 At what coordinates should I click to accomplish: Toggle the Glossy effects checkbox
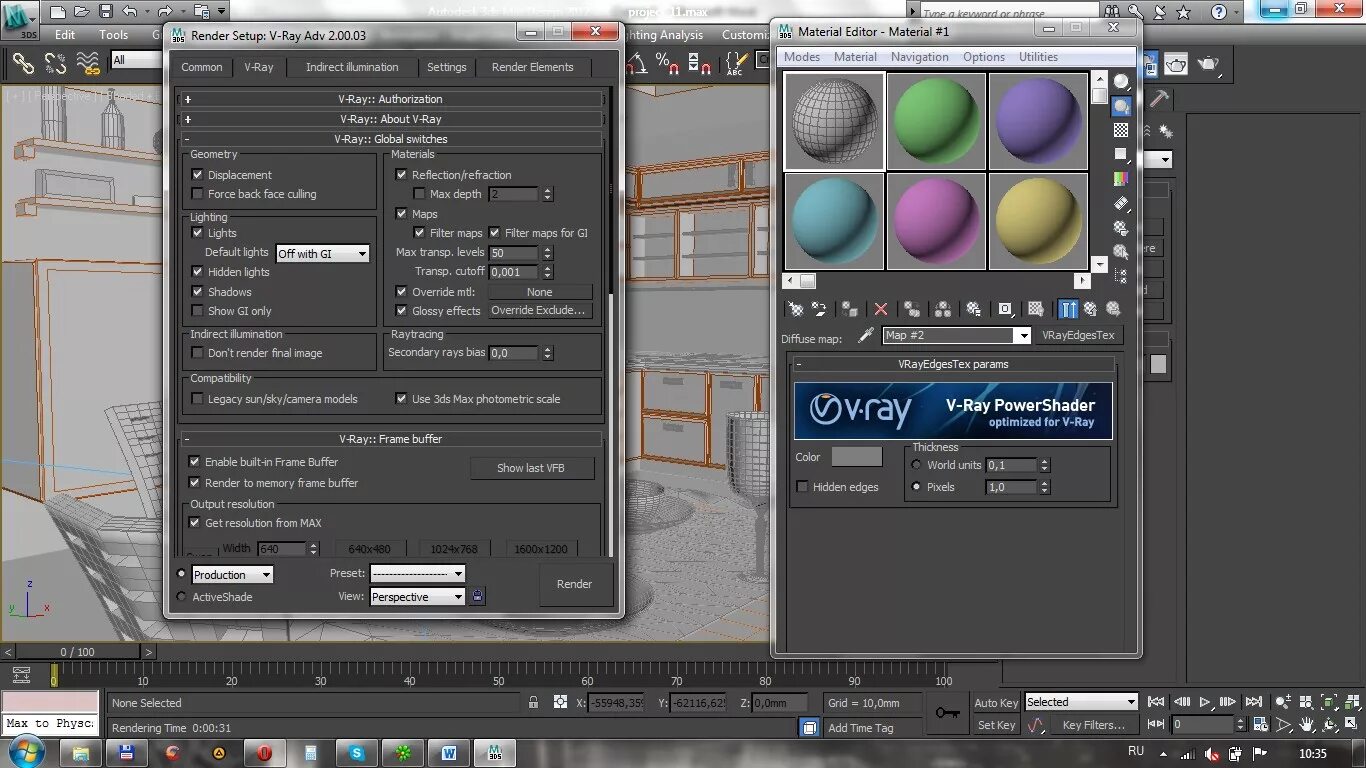tap(402, 311)
